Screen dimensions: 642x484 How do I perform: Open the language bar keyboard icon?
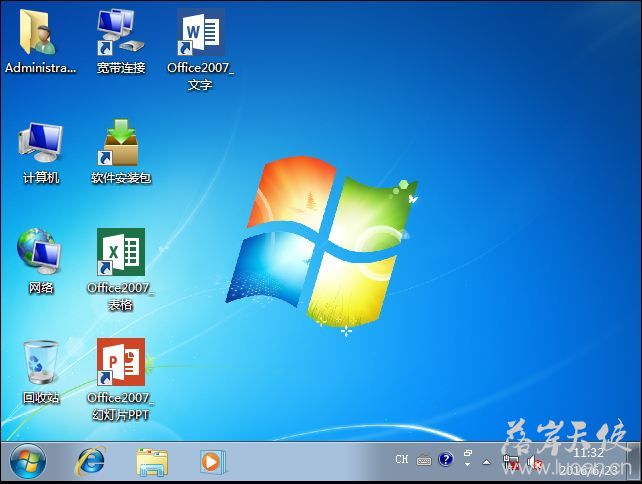pyautogui.click(x=424, y=461)
